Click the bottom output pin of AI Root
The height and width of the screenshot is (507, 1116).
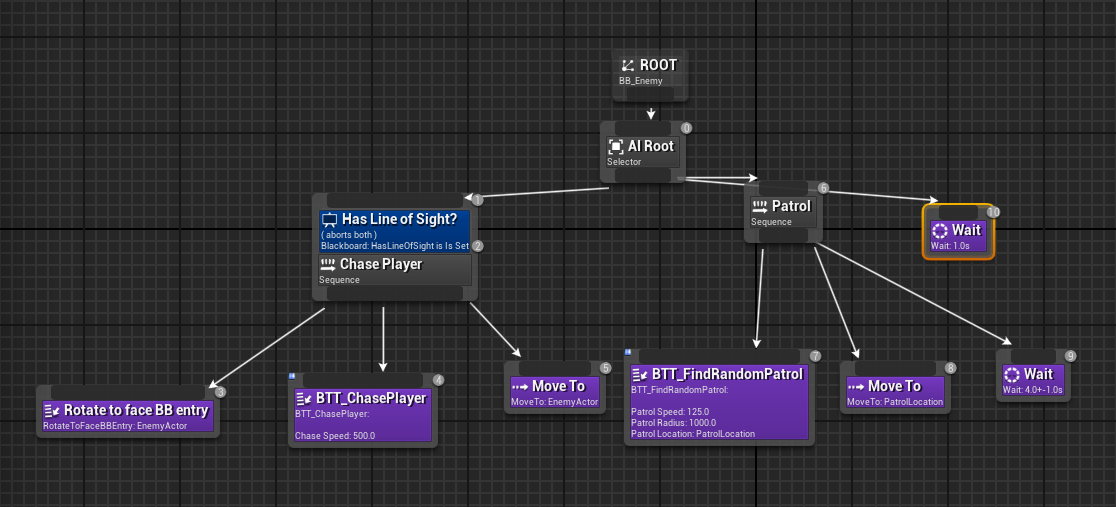point(643,176)
